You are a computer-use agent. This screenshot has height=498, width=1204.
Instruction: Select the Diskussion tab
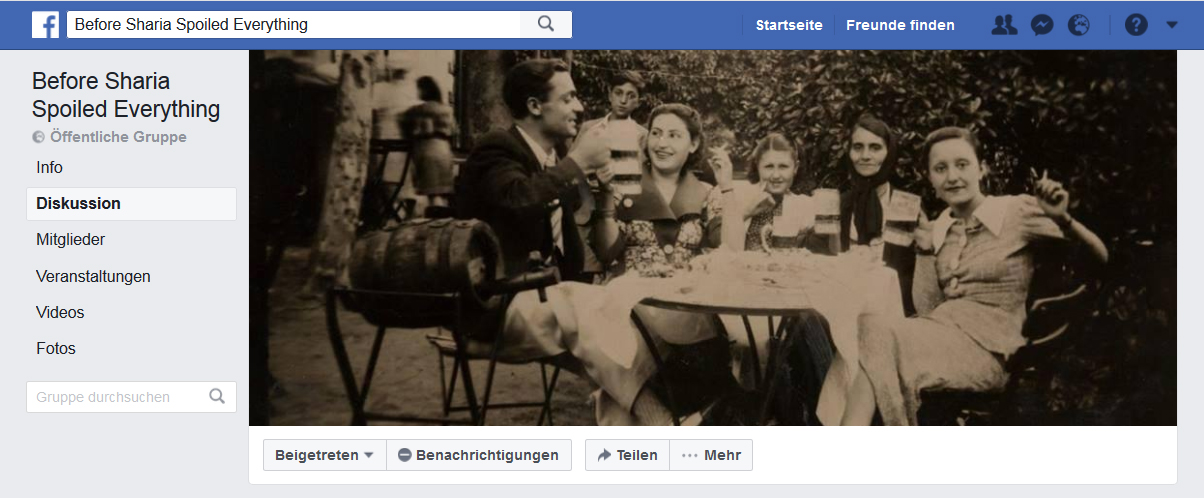click(x=131, y=203)
